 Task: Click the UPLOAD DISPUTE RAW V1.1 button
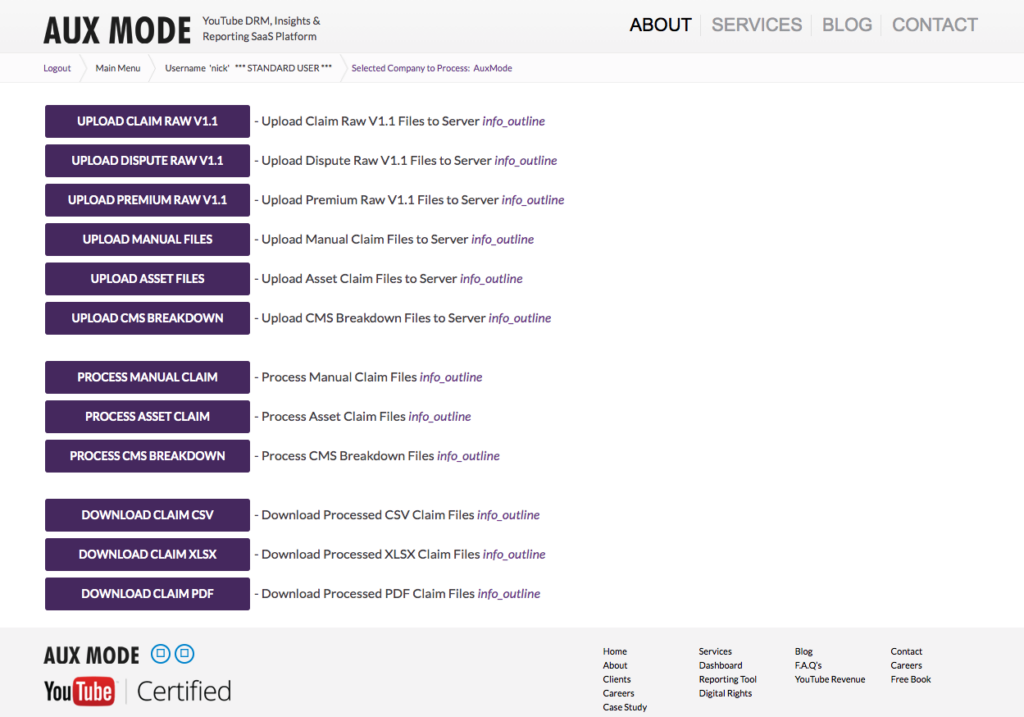click(x=148, y=161)
